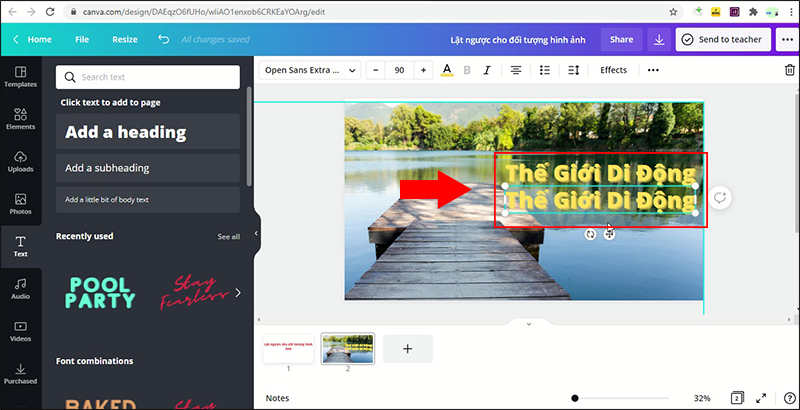Select the Text sidebar tab

[20, 246]
